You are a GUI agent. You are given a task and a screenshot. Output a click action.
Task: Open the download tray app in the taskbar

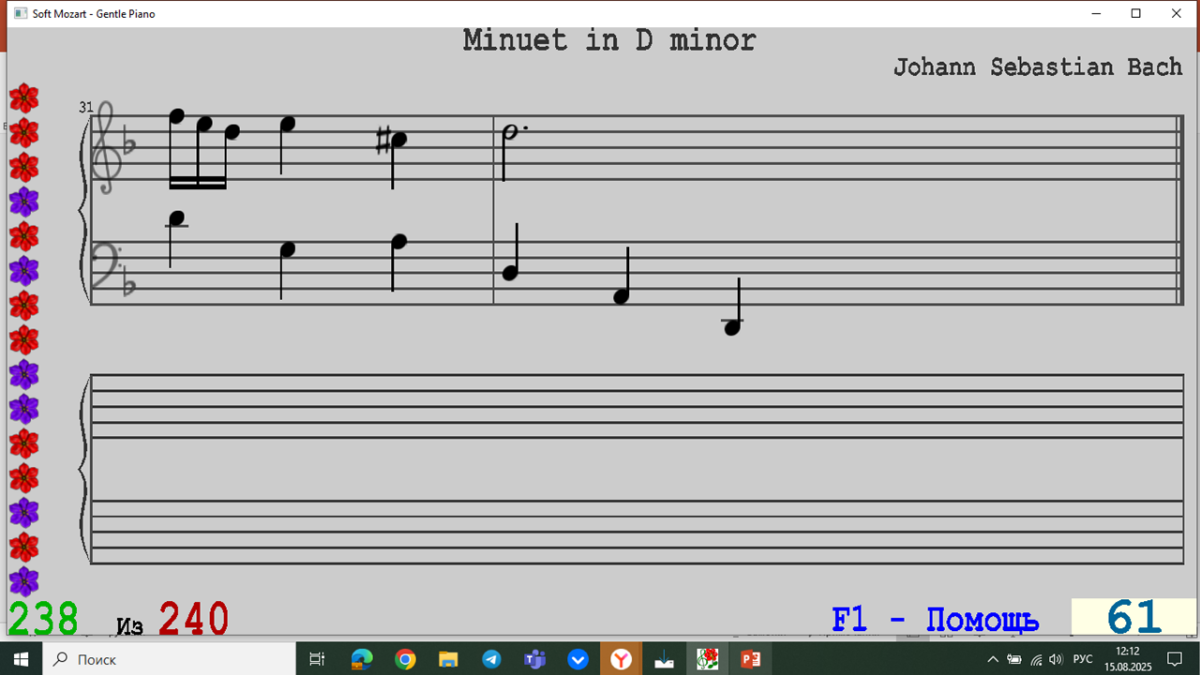[x=664, y=659]
